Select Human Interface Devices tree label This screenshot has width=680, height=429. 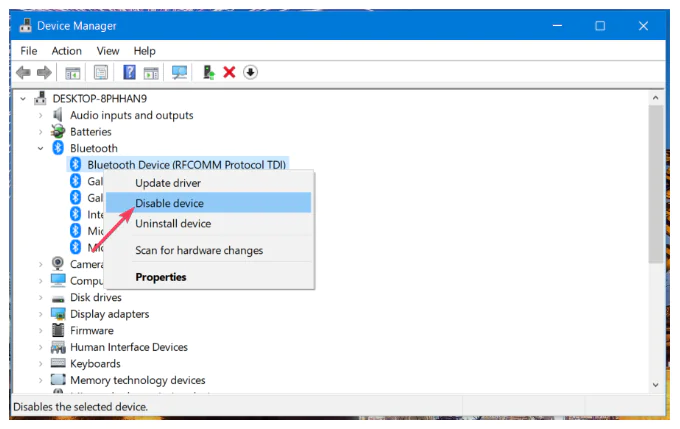[129, 347]
